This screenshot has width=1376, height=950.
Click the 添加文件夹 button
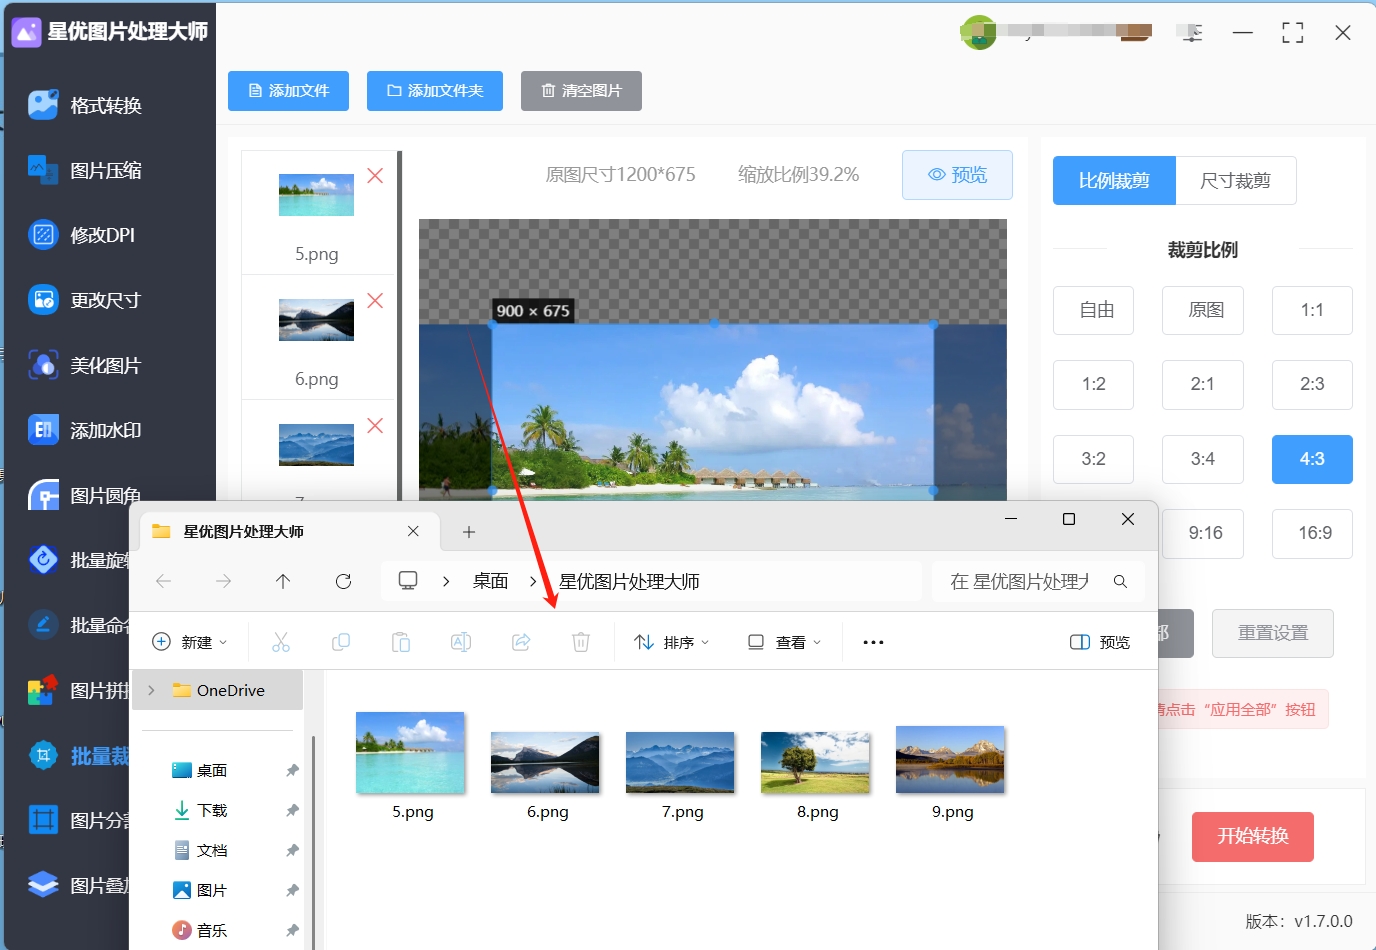[435, 91]
